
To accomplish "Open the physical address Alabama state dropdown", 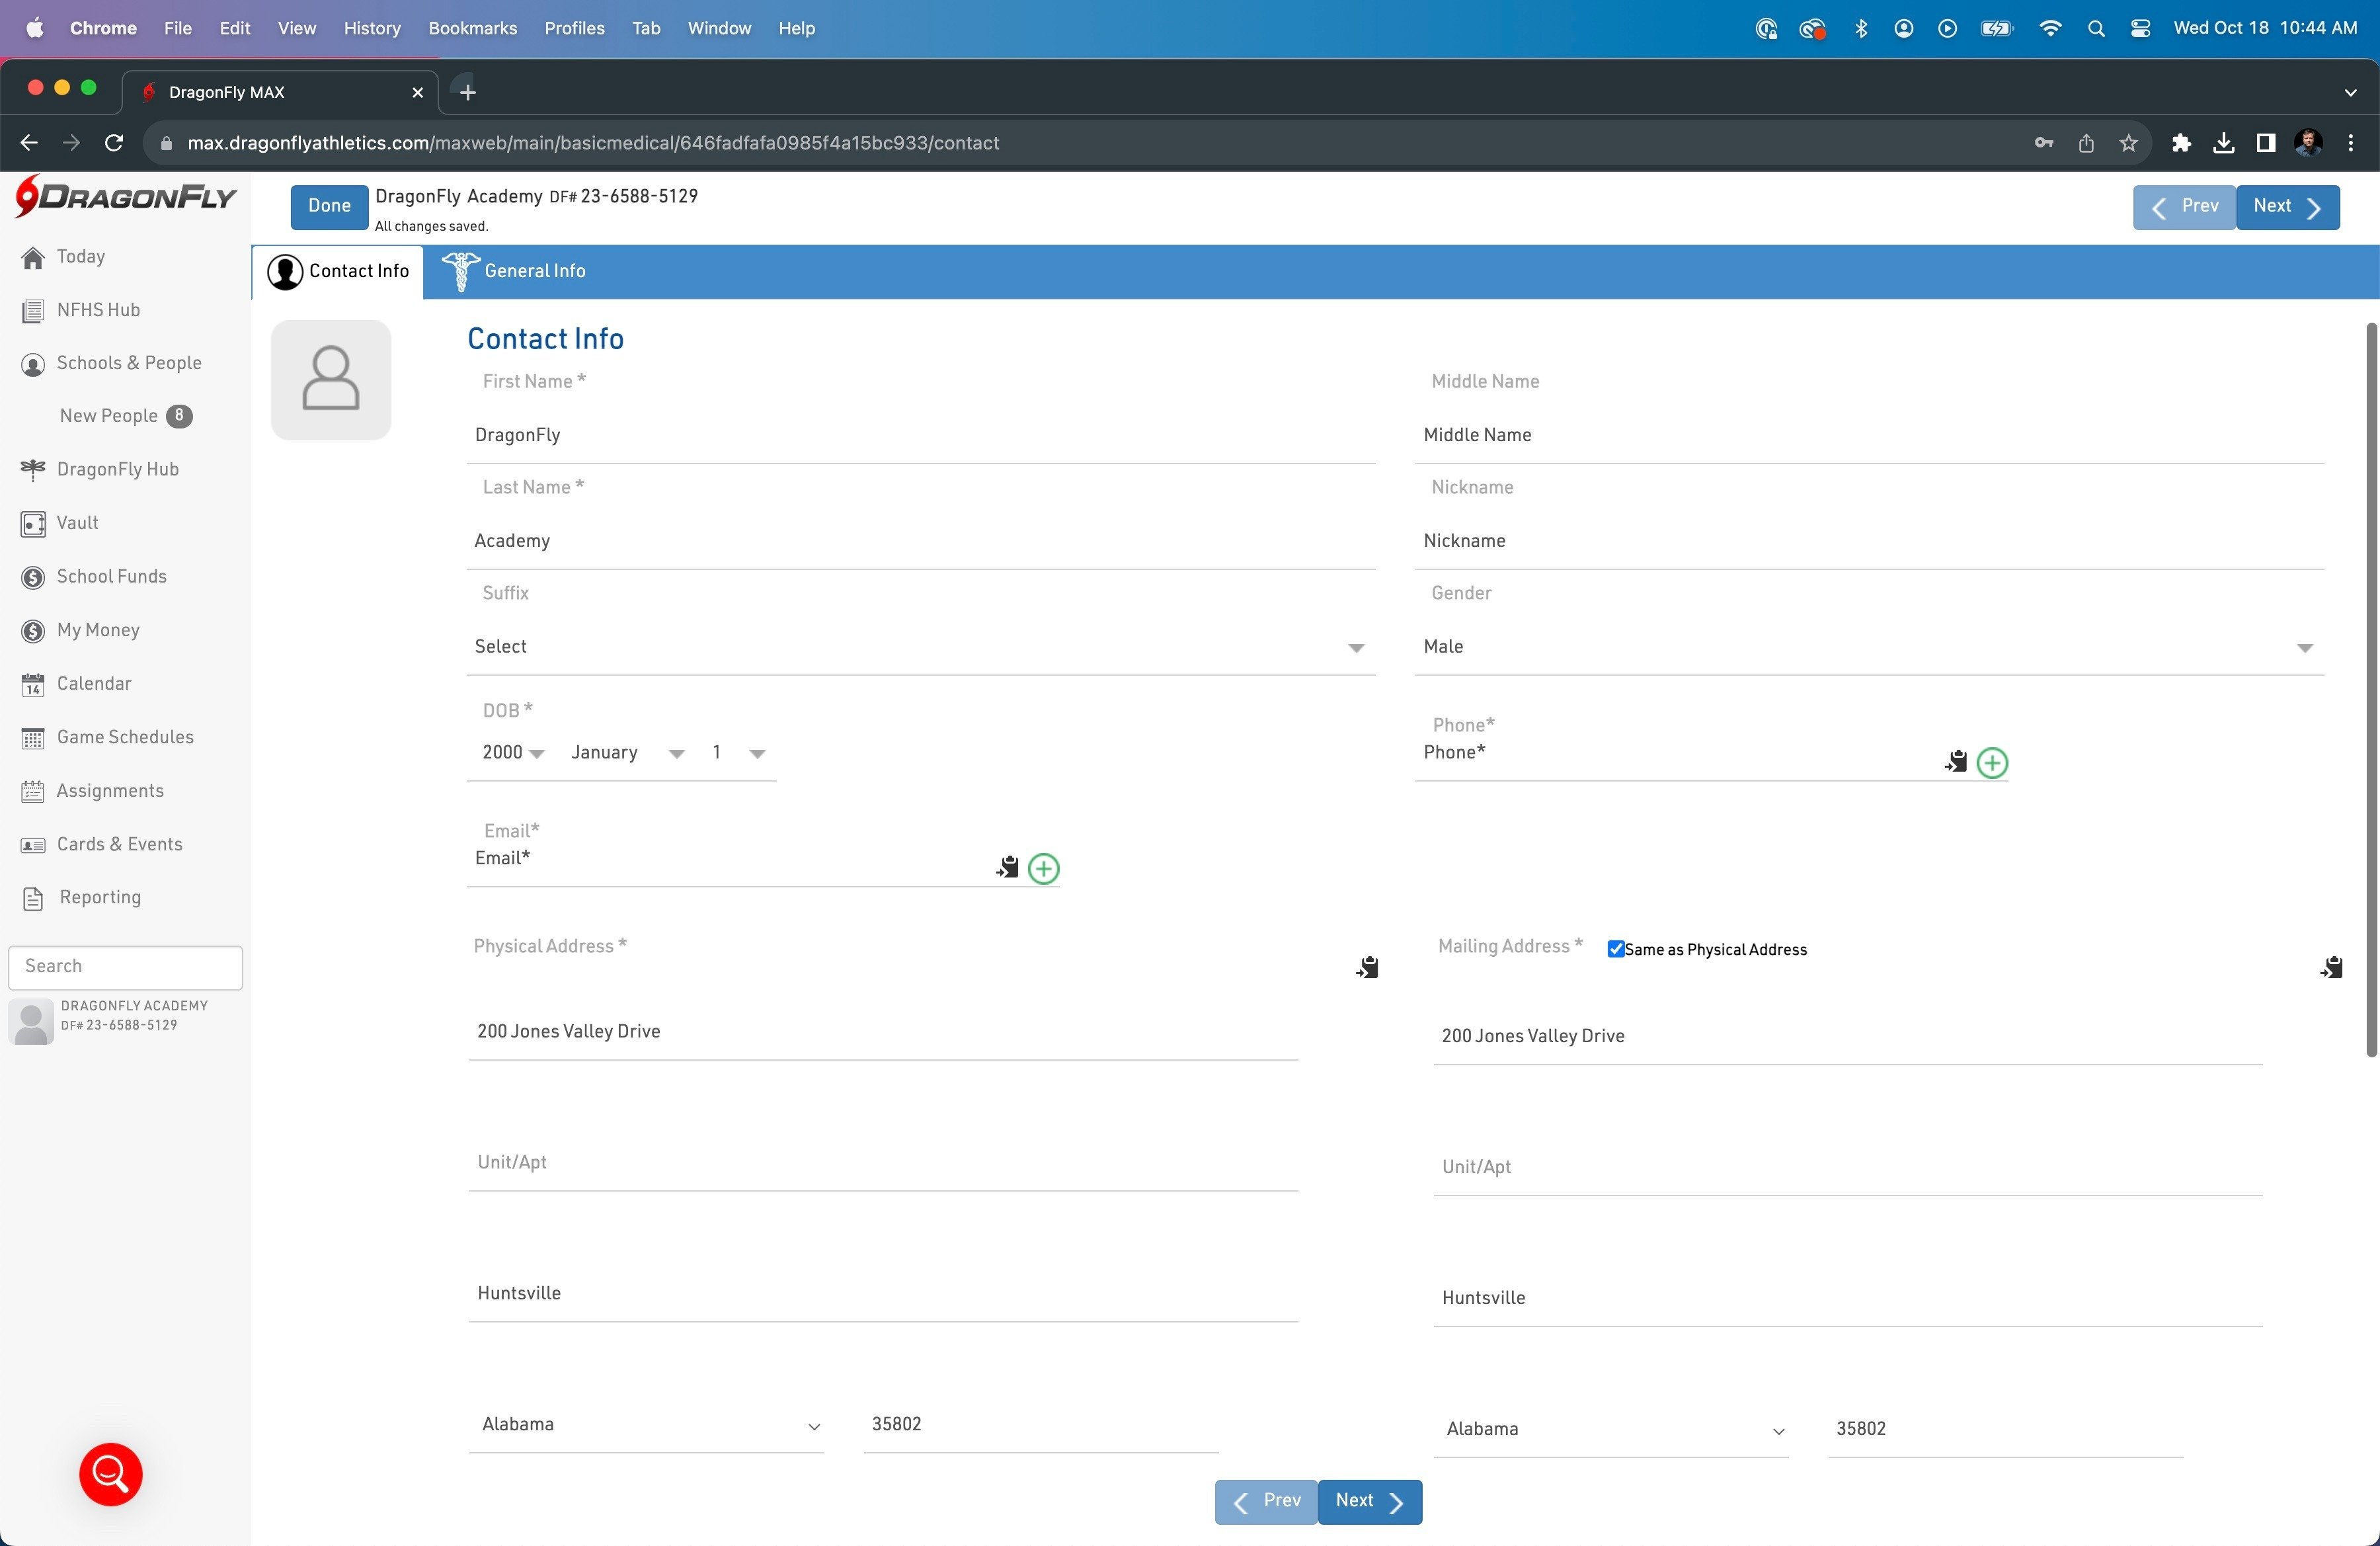I will click(646, 1424).
